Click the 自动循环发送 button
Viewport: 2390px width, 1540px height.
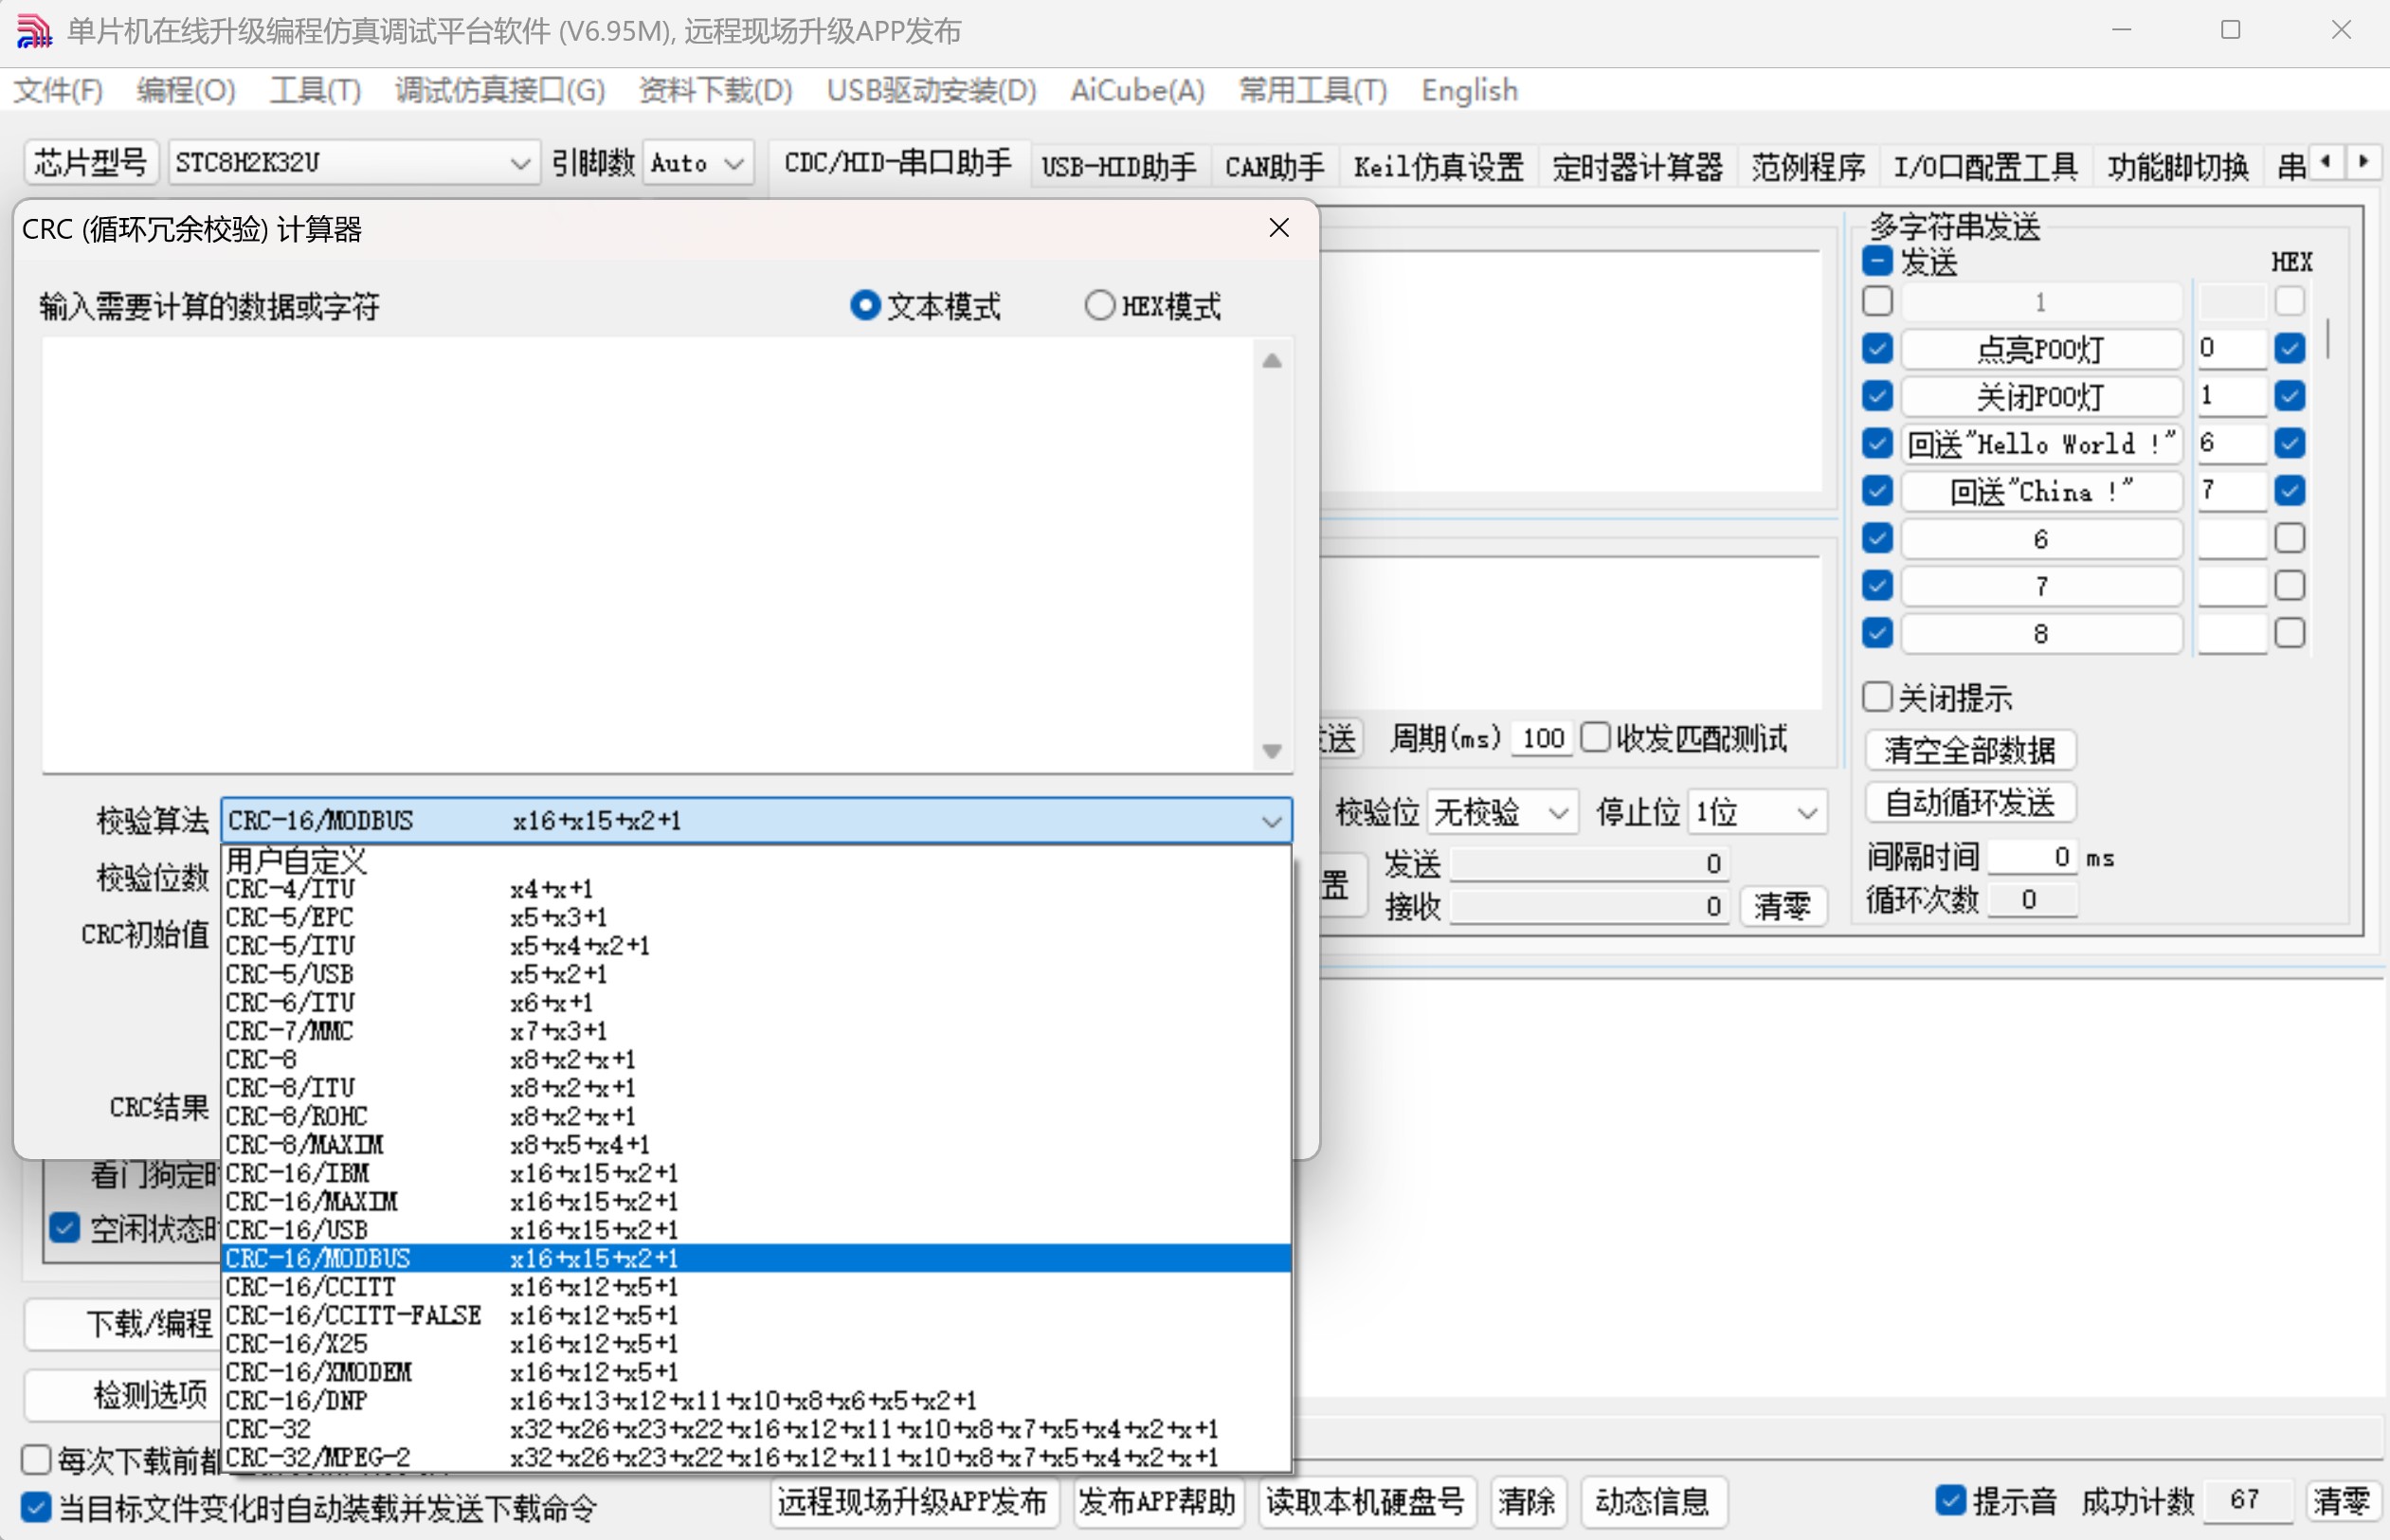click(1969, 802)
